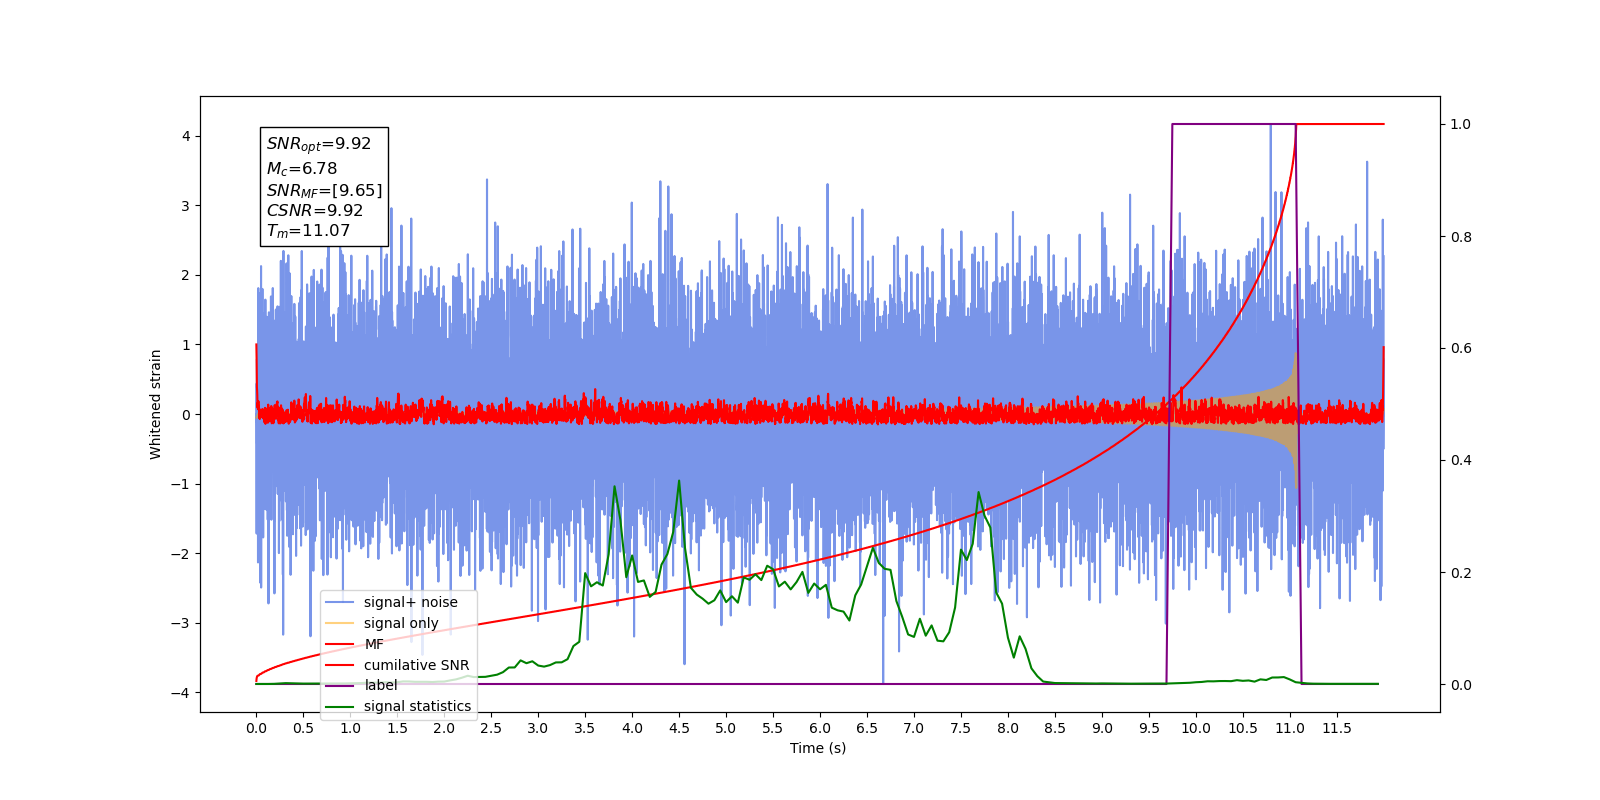
Task: Click the left y-axis tick label −4
Action: click(182, 693)
